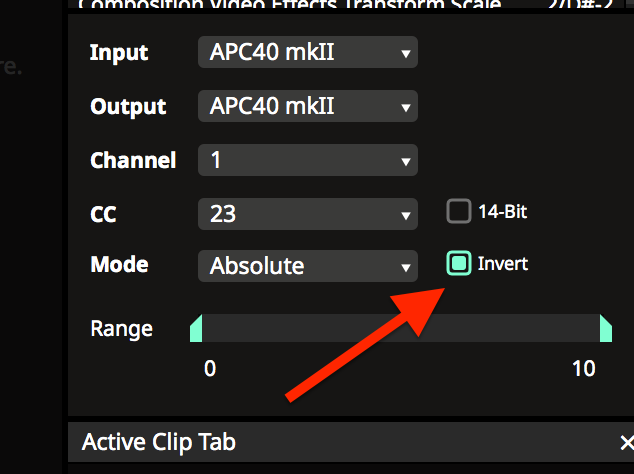This screenshot has width=634, height=474.
Task: Click the middle of the Range slider track
Action: click(x=400, y=328)
